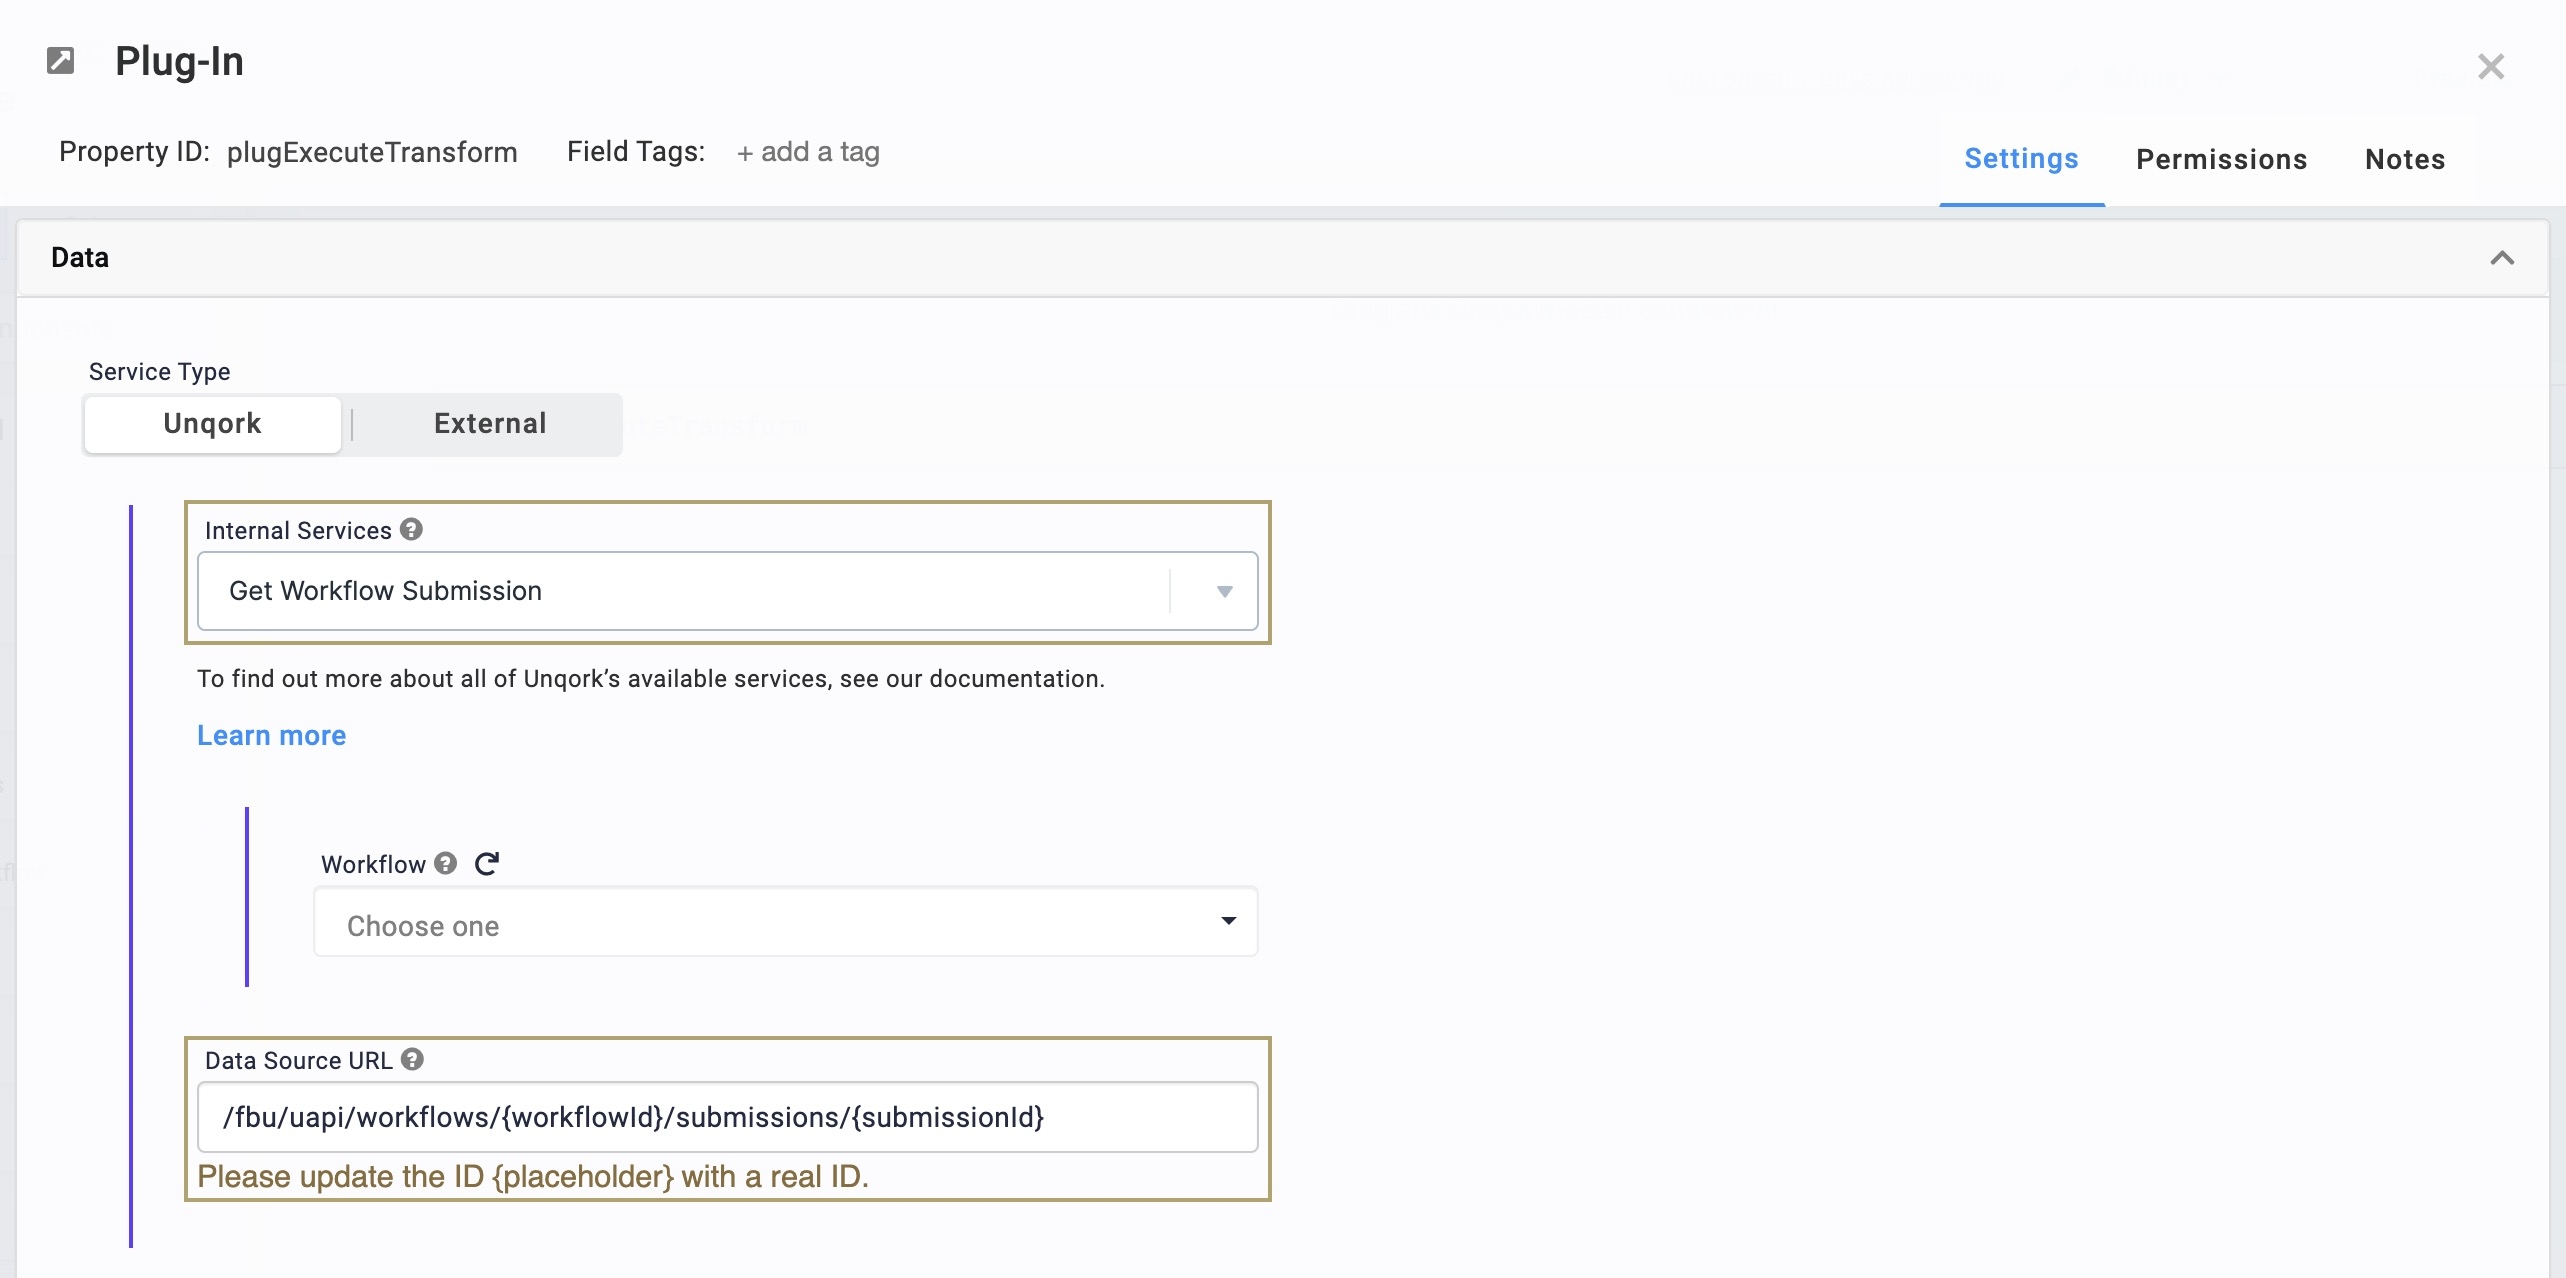Open Data Source URL help icon
Image resolution: width=2566 pixels, height=1278 pixels.
(412, 1059)
